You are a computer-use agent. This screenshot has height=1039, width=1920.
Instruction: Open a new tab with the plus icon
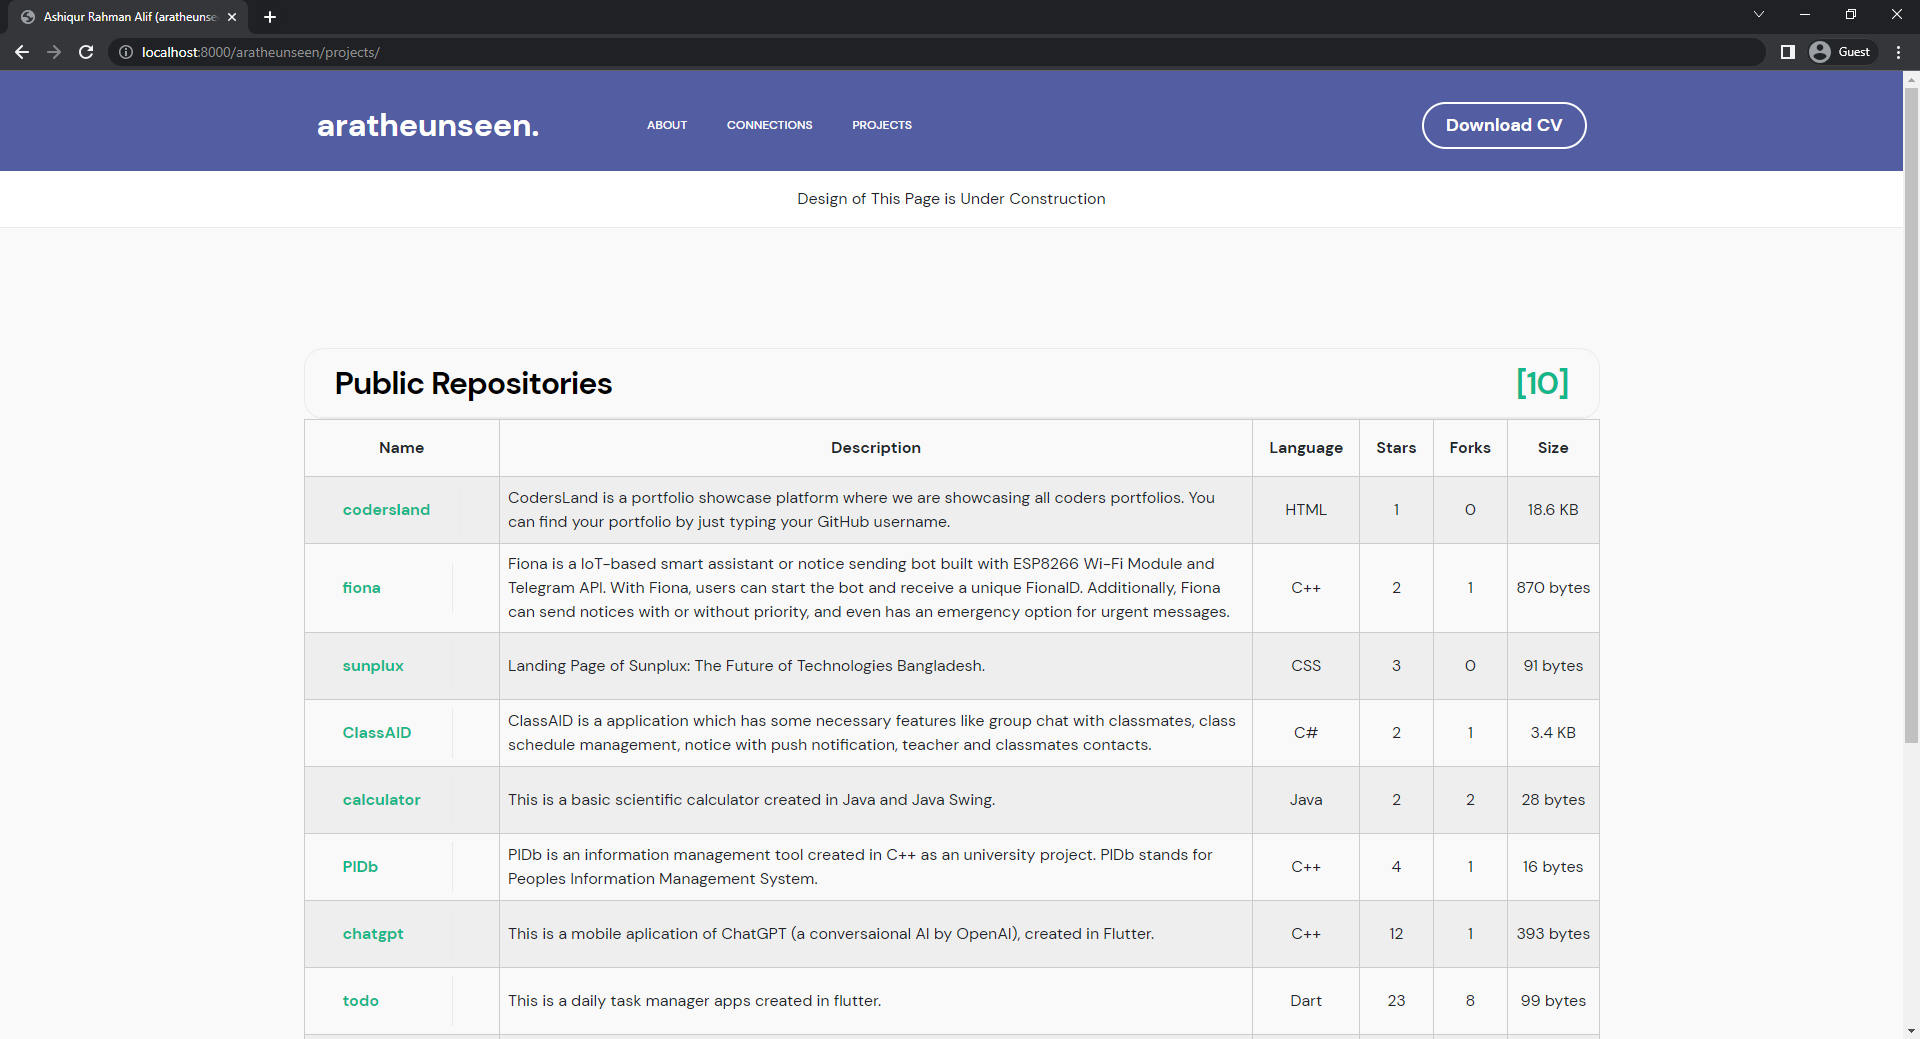270,17
